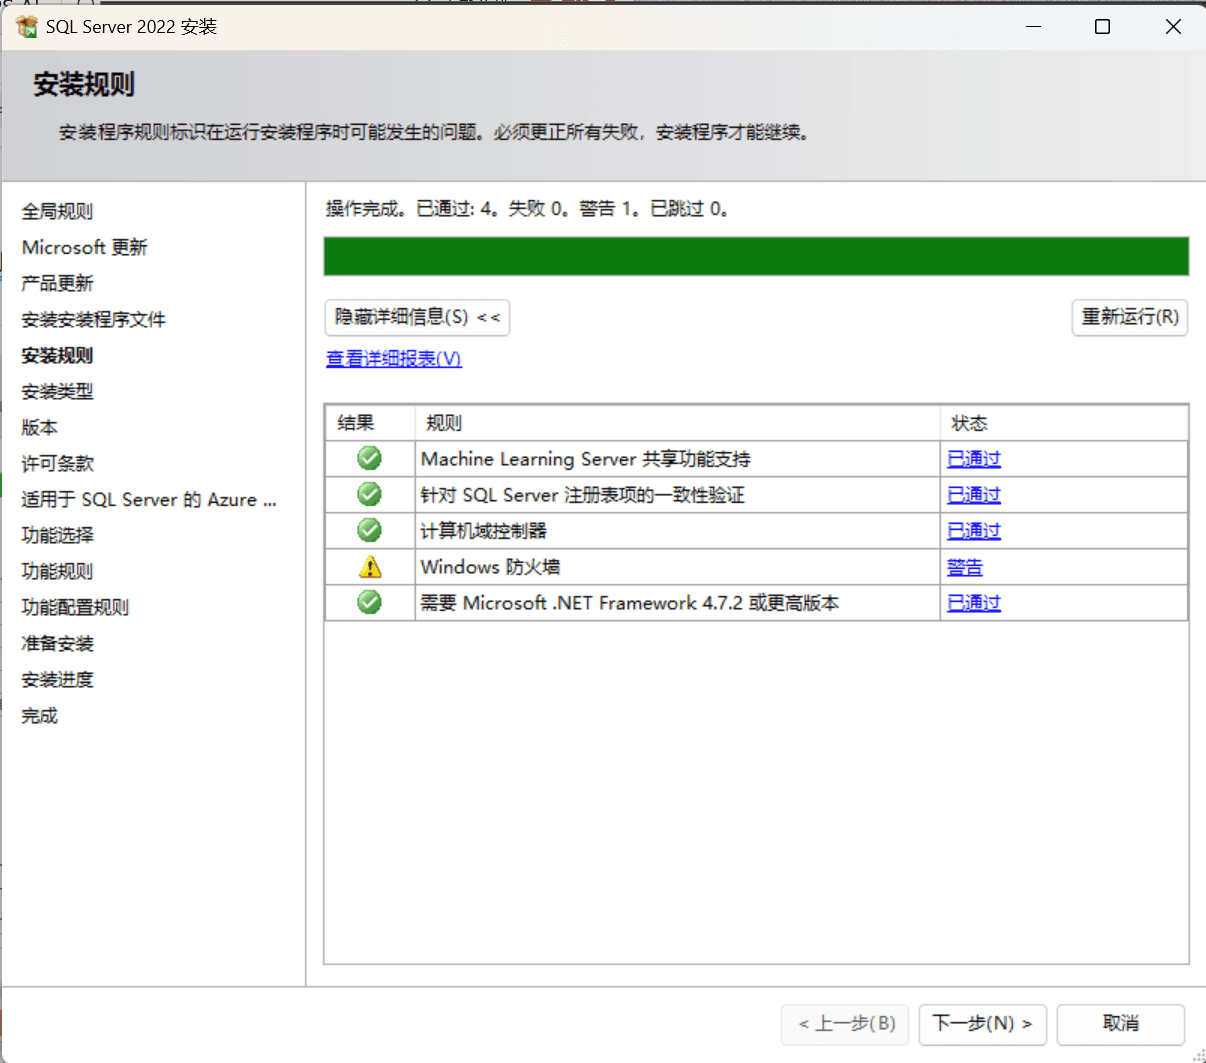Open the 查看详细报表(V) link
Image resolution: width=1206 pixels, height=1063 pixels.
pos(394,358)
